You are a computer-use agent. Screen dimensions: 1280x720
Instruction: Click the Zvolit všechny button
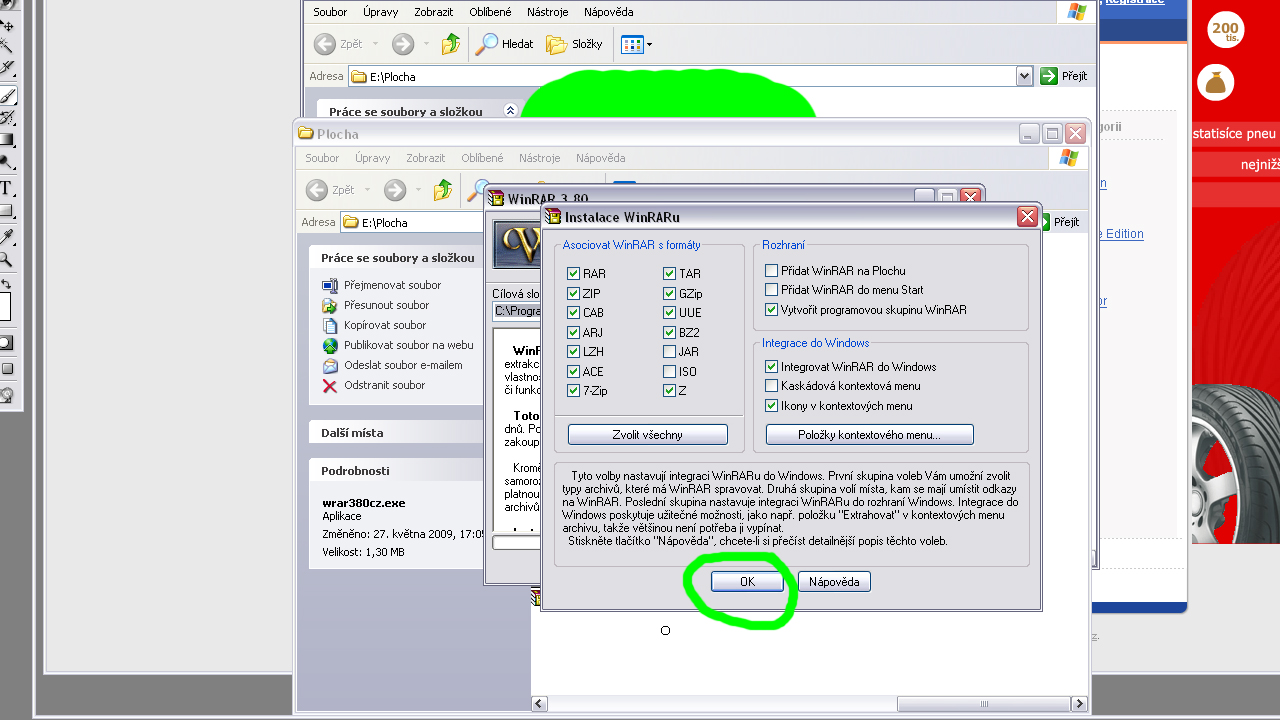tap(647, 435)
